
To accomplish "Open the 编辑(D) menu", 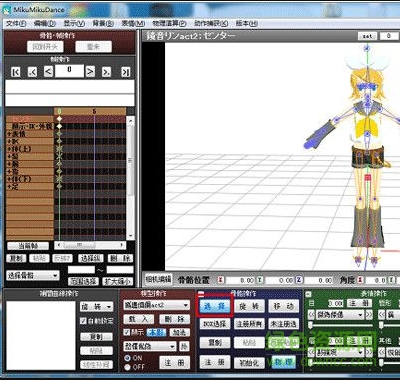I will pyautogui.click(x=45, y=23).
